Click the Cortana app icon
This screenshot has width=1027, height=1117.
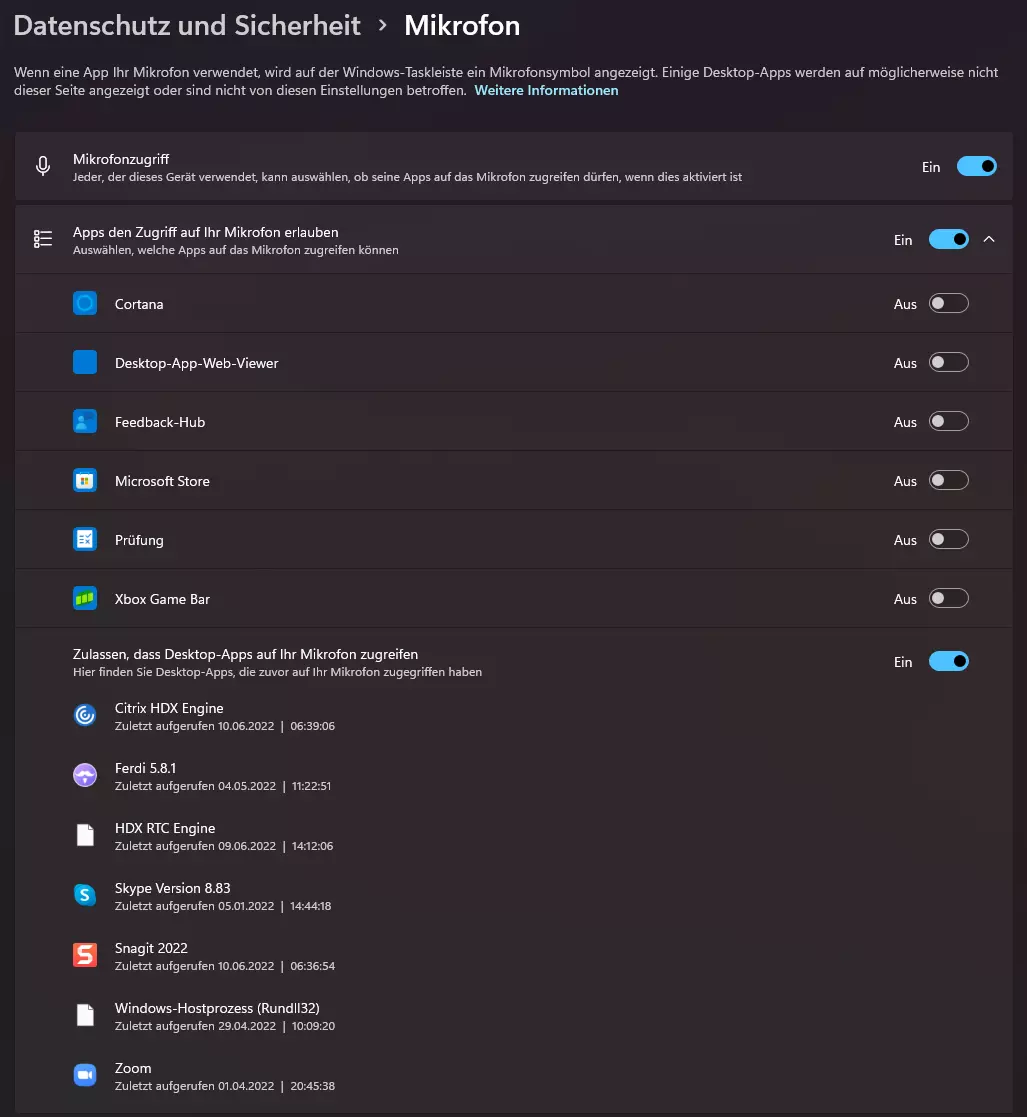[x=85, y=303]
